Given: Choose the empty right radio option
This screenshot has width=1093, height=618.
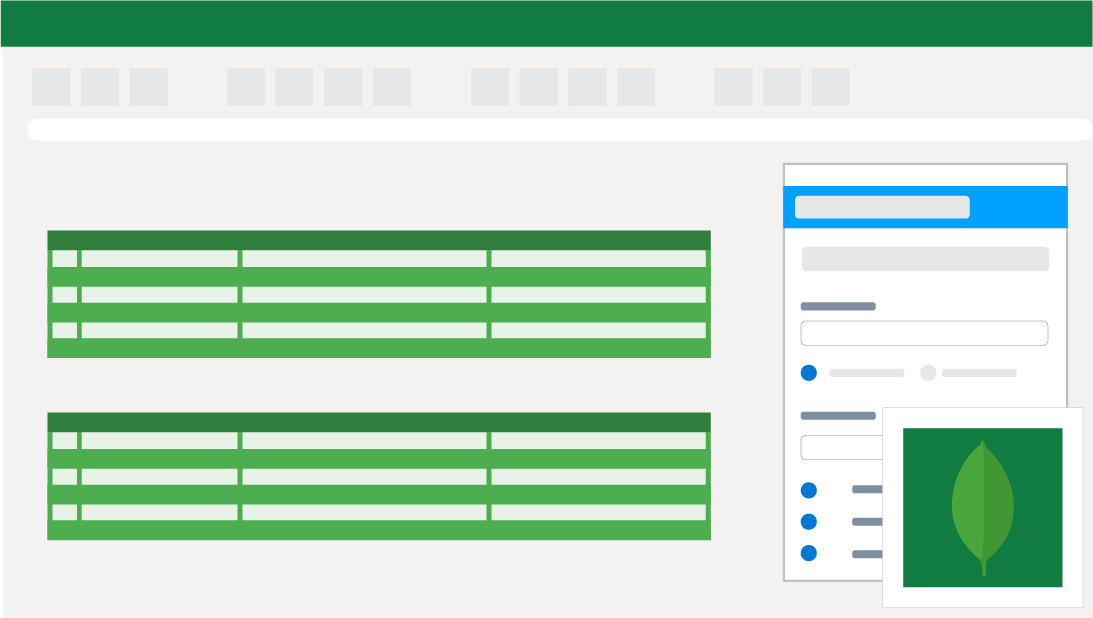Looking at the screenshot, I should click(x=926, y=372).
